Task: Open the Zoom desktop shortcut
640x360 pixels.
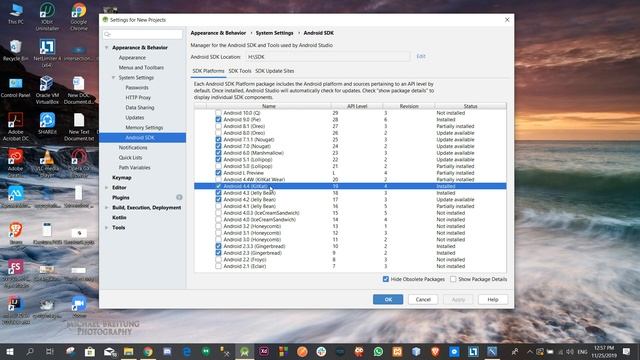Action: 79,307
